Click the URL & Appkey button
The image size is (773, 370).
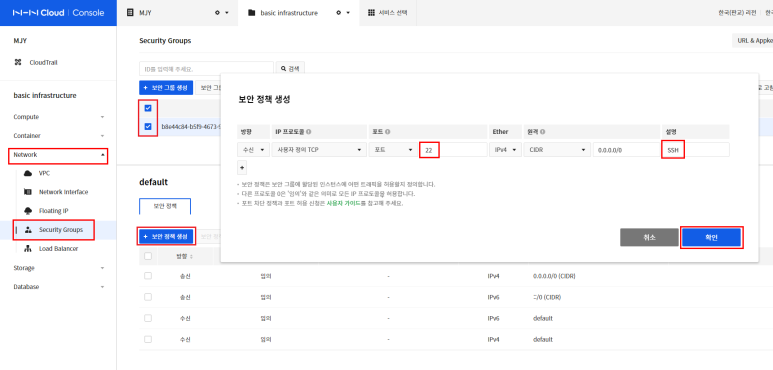pos(753,41)
